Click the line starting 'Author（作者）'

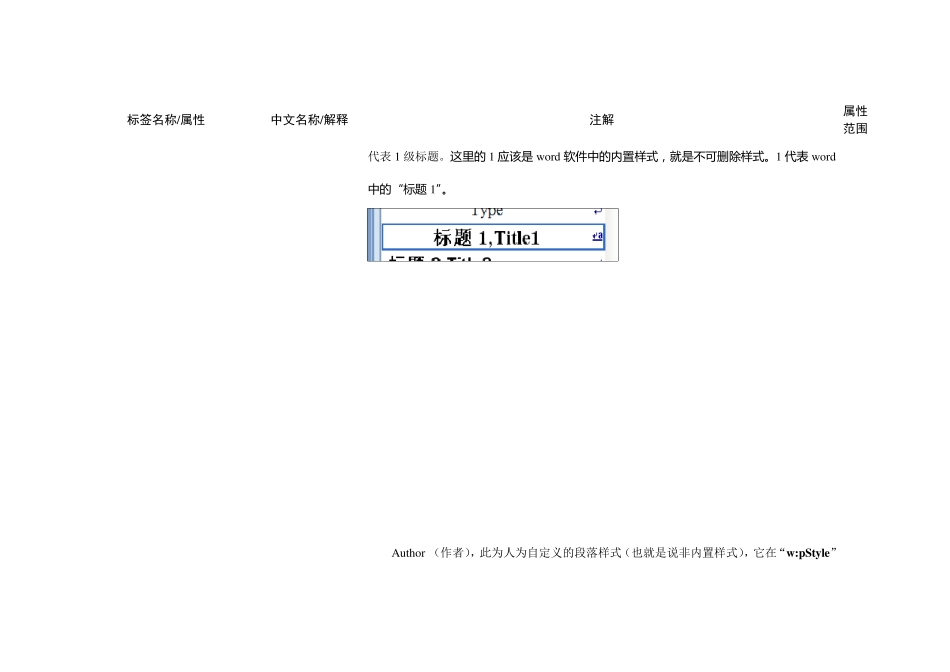pyautogui.click(x=614, y=553)
